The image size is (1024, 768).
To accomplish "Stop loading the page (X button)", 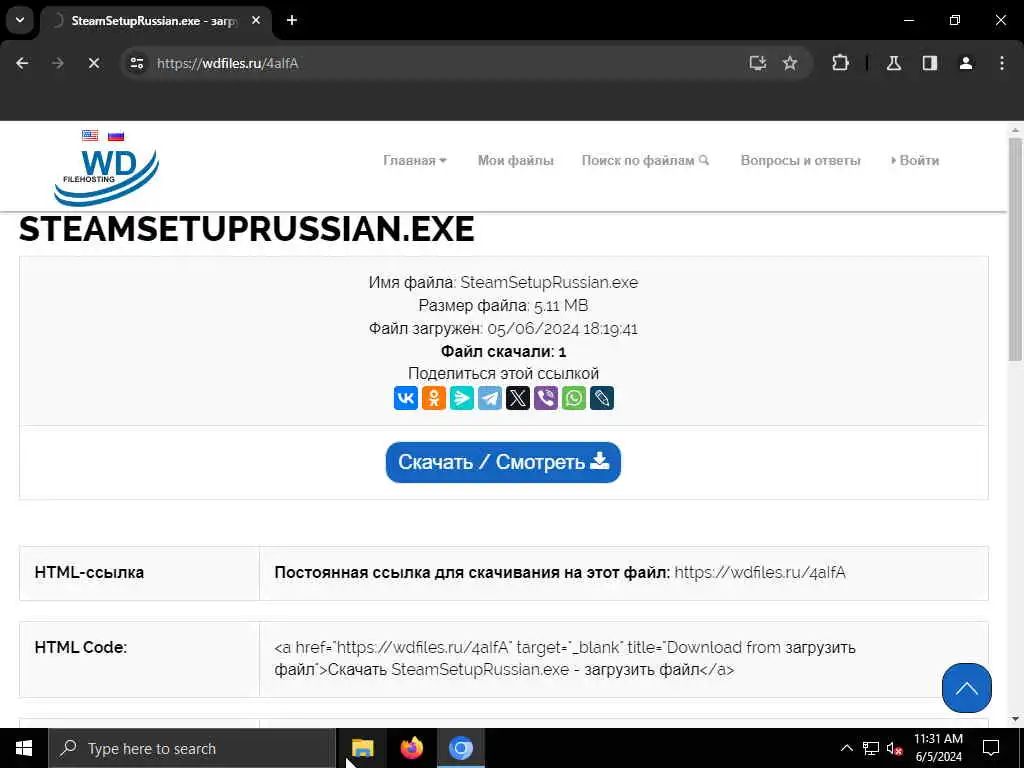I will click(93, 63).
